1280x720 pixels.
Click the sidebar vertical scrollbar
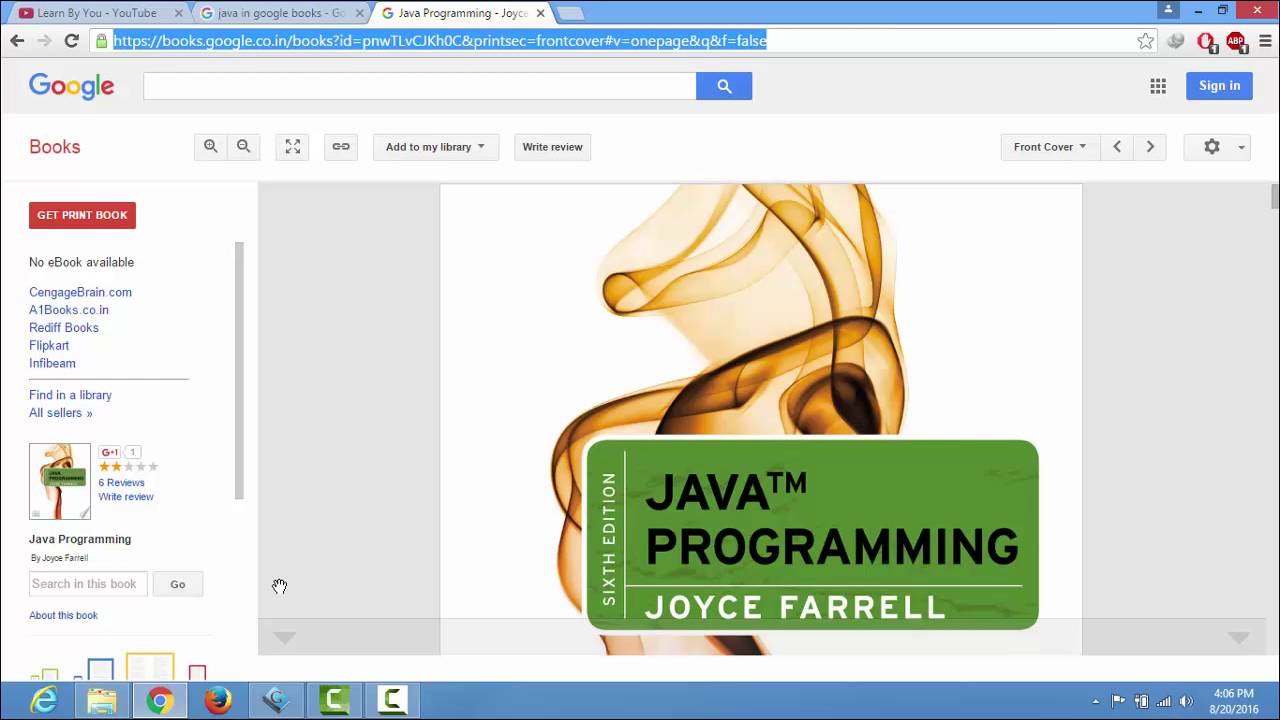239,370
